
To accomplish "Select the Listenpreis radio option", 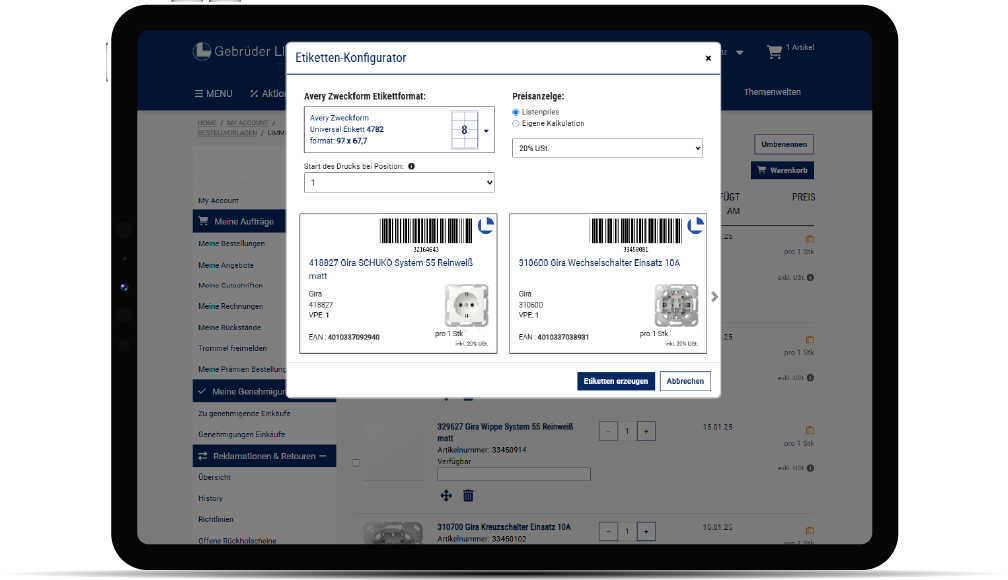I will pos(516,112).
